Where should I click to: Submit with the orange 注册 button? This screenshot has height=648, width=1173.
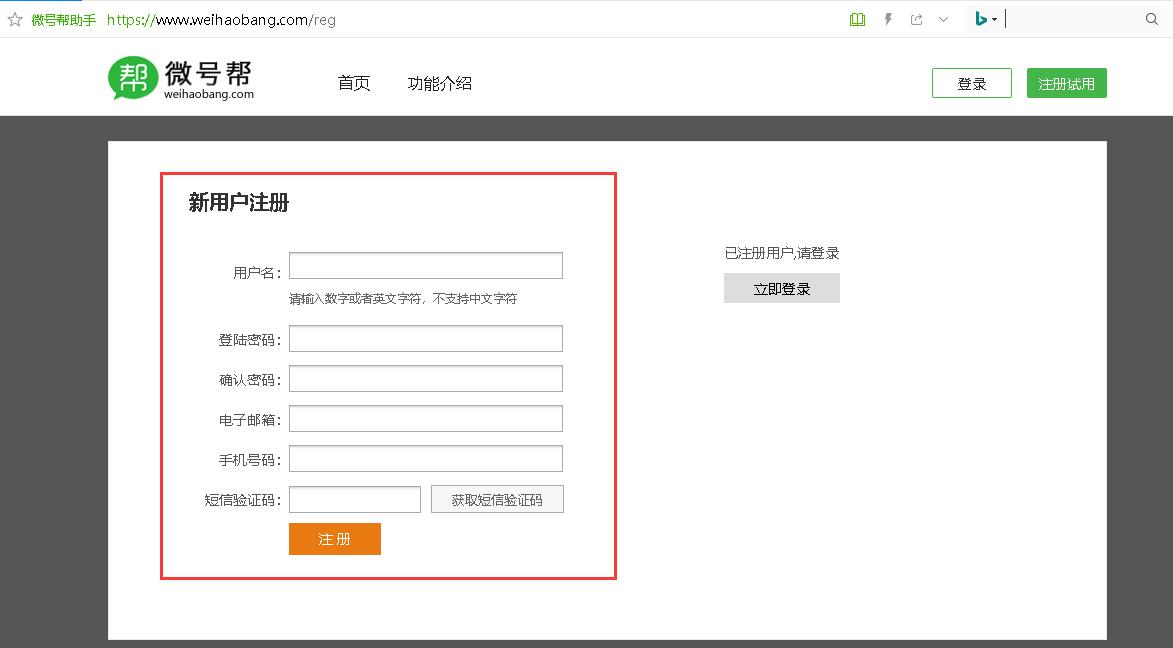coord(335,539)
